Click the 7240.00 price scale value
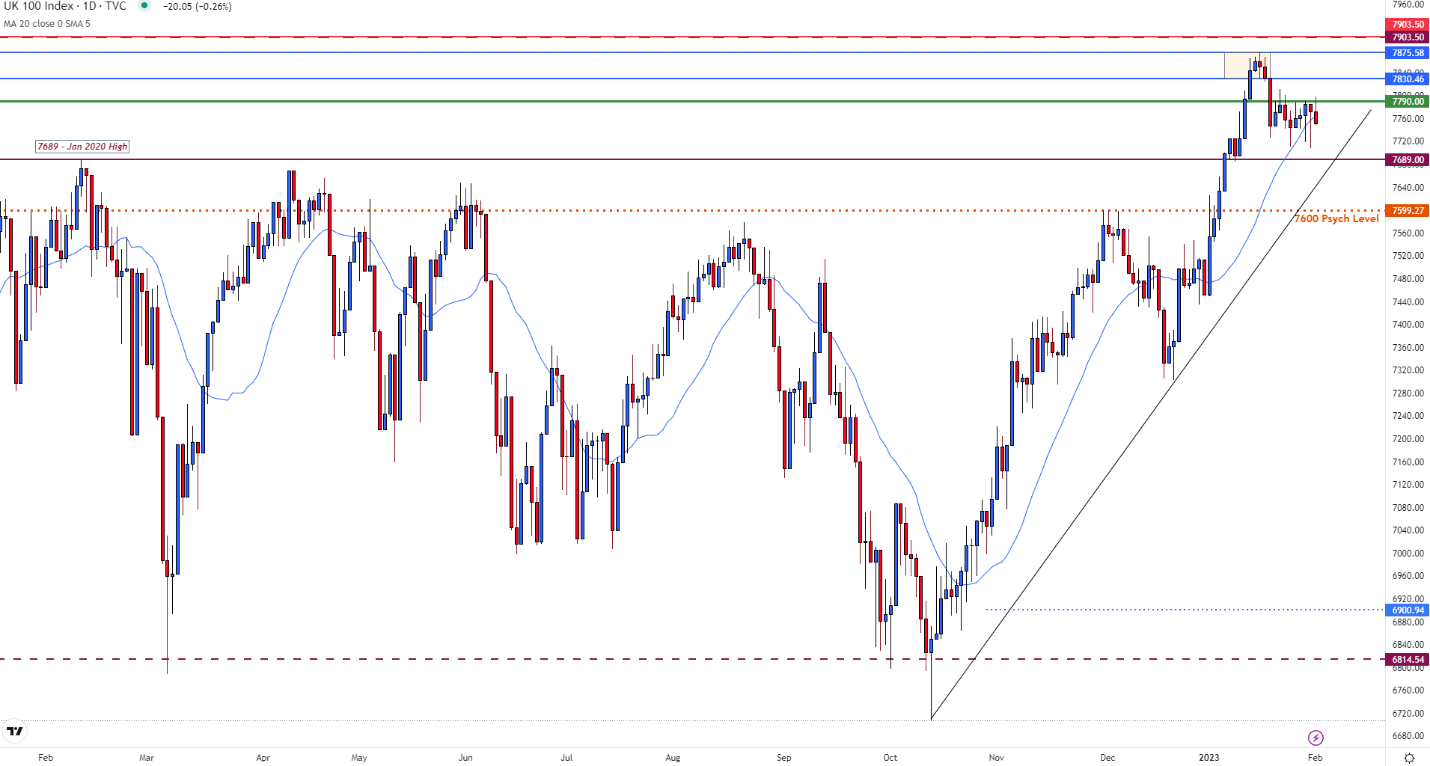The width and height of the screenshot is (1430, 766). tap(1406, 416)
